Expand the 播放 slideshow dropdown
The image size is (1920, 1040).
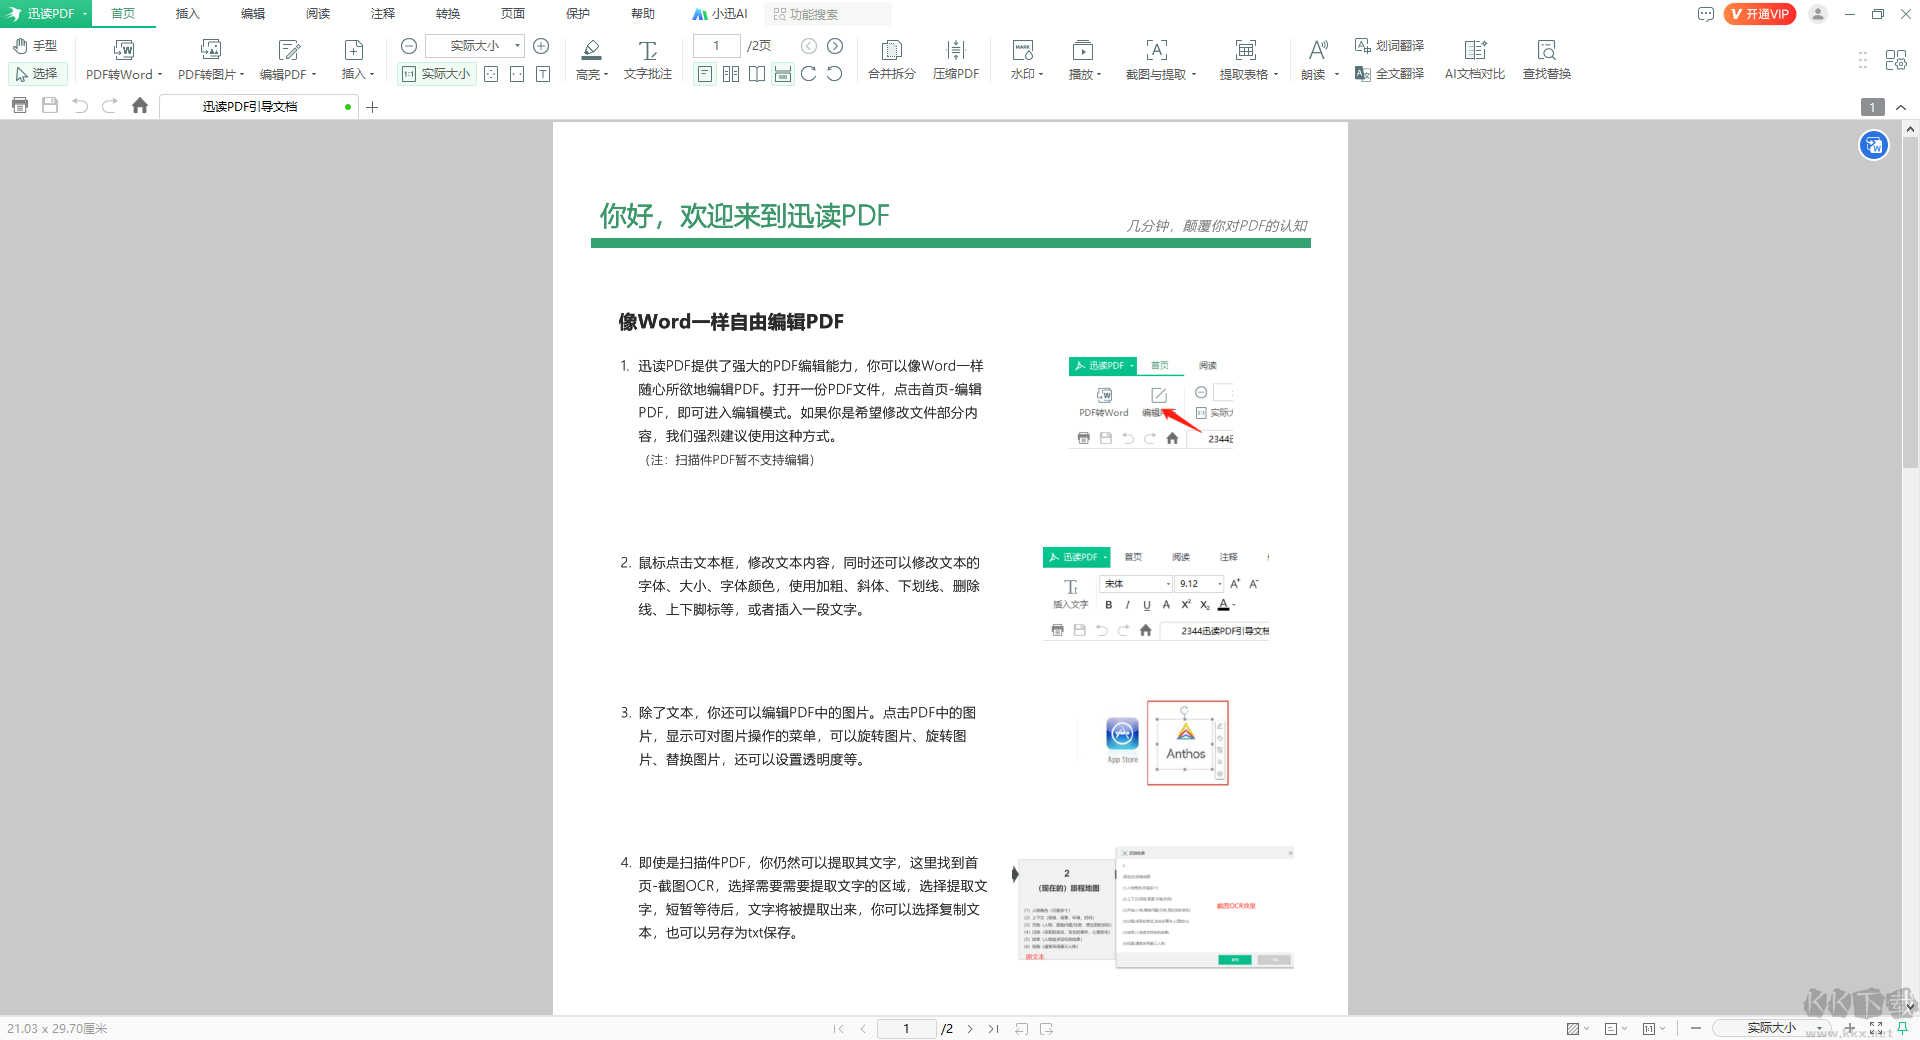pyautogui.click(x=1099, y=74)
